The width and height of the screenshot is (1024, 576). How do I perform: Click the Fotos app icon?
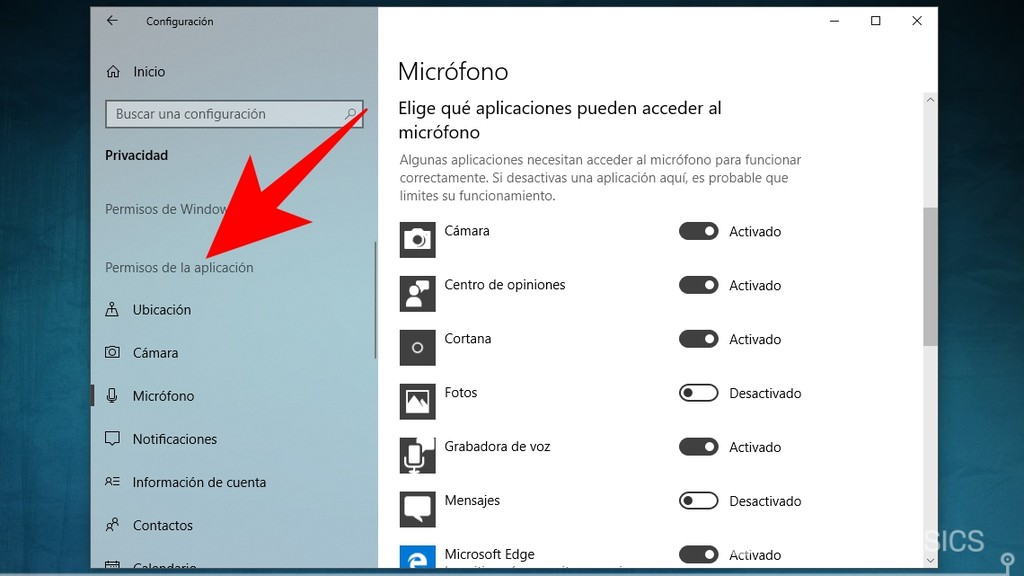[x=417, y=401]
